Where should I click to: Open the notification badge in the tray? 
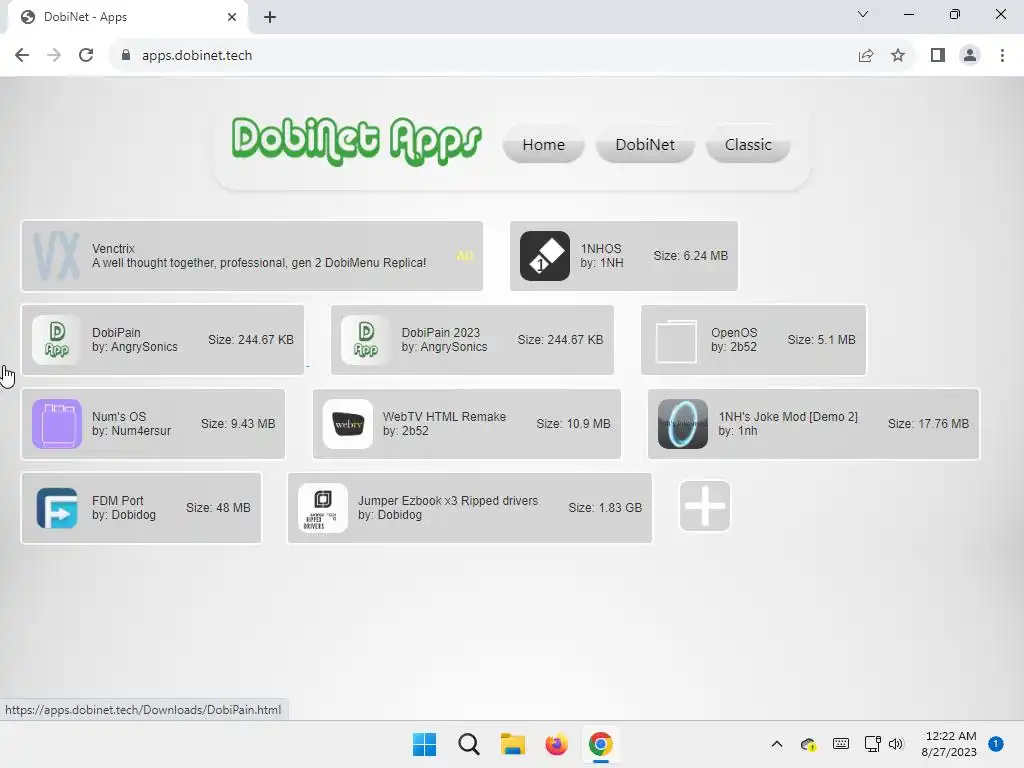[x=996, y=744]
